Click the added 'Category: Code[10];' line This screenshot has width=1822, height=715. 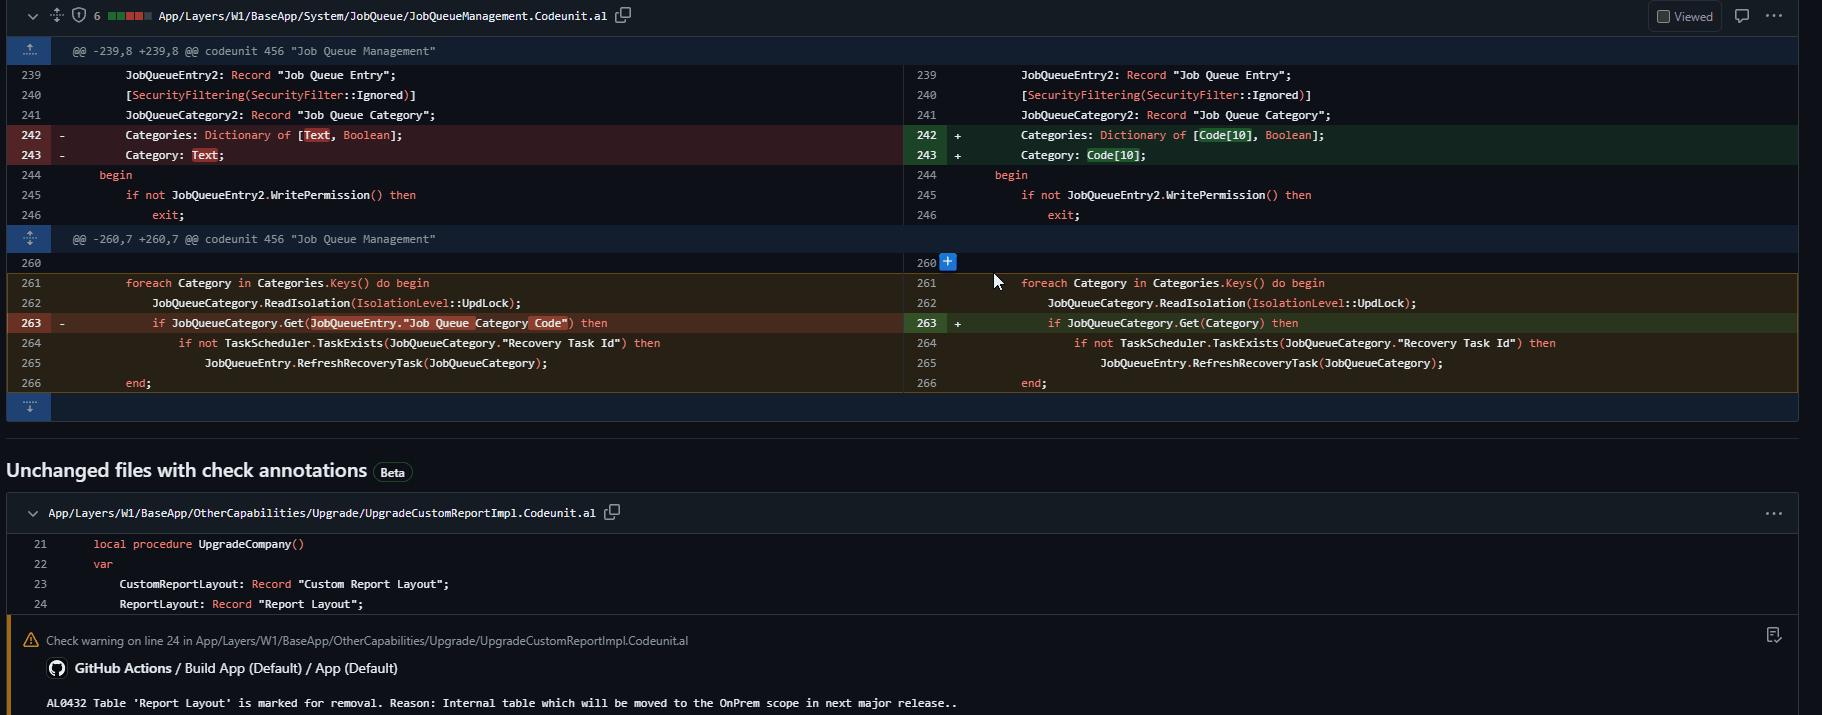point(1374,155)
